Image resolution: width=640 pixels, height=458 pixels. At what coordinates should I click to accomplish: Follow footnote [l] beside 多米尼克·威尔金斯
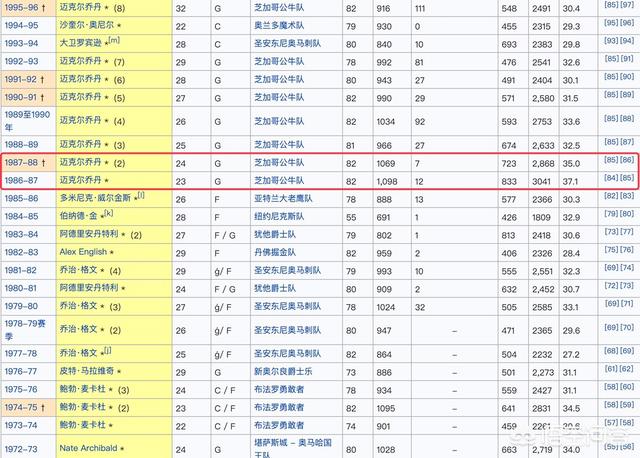pyautogui.click(x=141, y=195)
